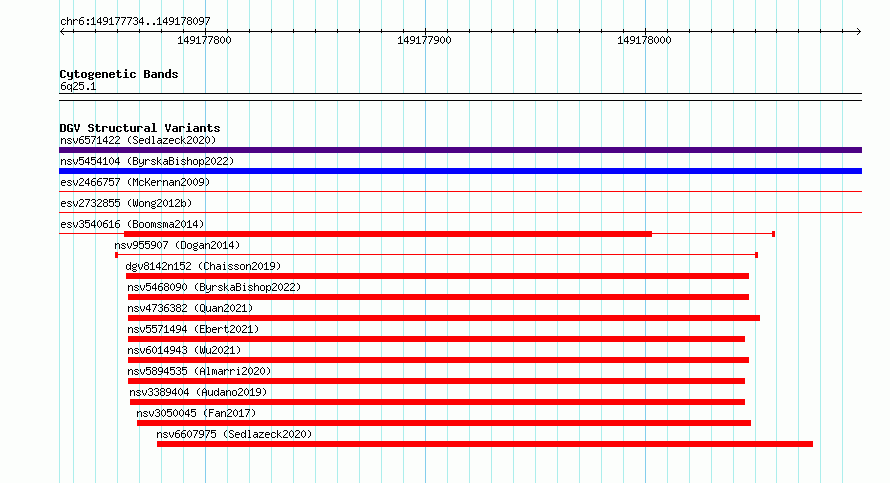The height and width of the screenshot is (483, 890).
Task: Select the blue nsv5454104 variant bar
Action: coord(460,171)
